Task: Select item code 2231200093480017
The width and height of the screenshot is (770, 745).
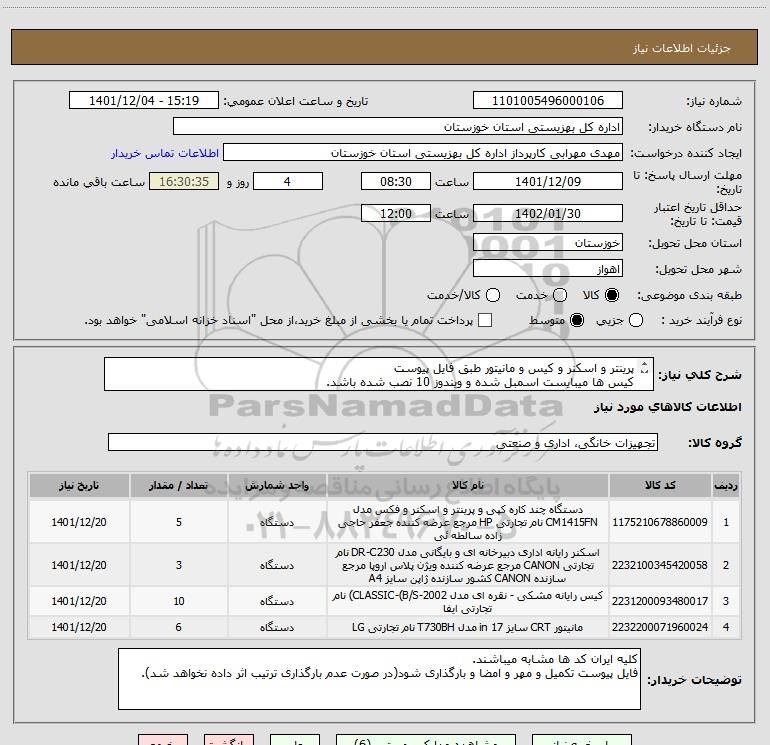Action: coord(660,601)
